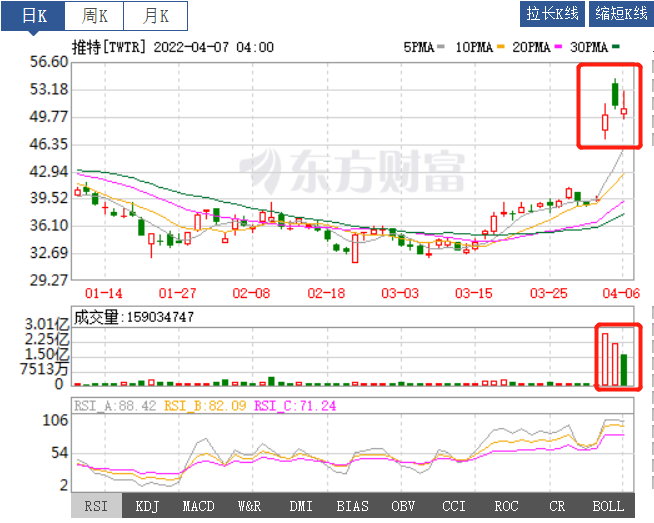The width and height of the screenshot is (654, 523).
Task: Click the green 30PMA color marker
Action: 616,46
